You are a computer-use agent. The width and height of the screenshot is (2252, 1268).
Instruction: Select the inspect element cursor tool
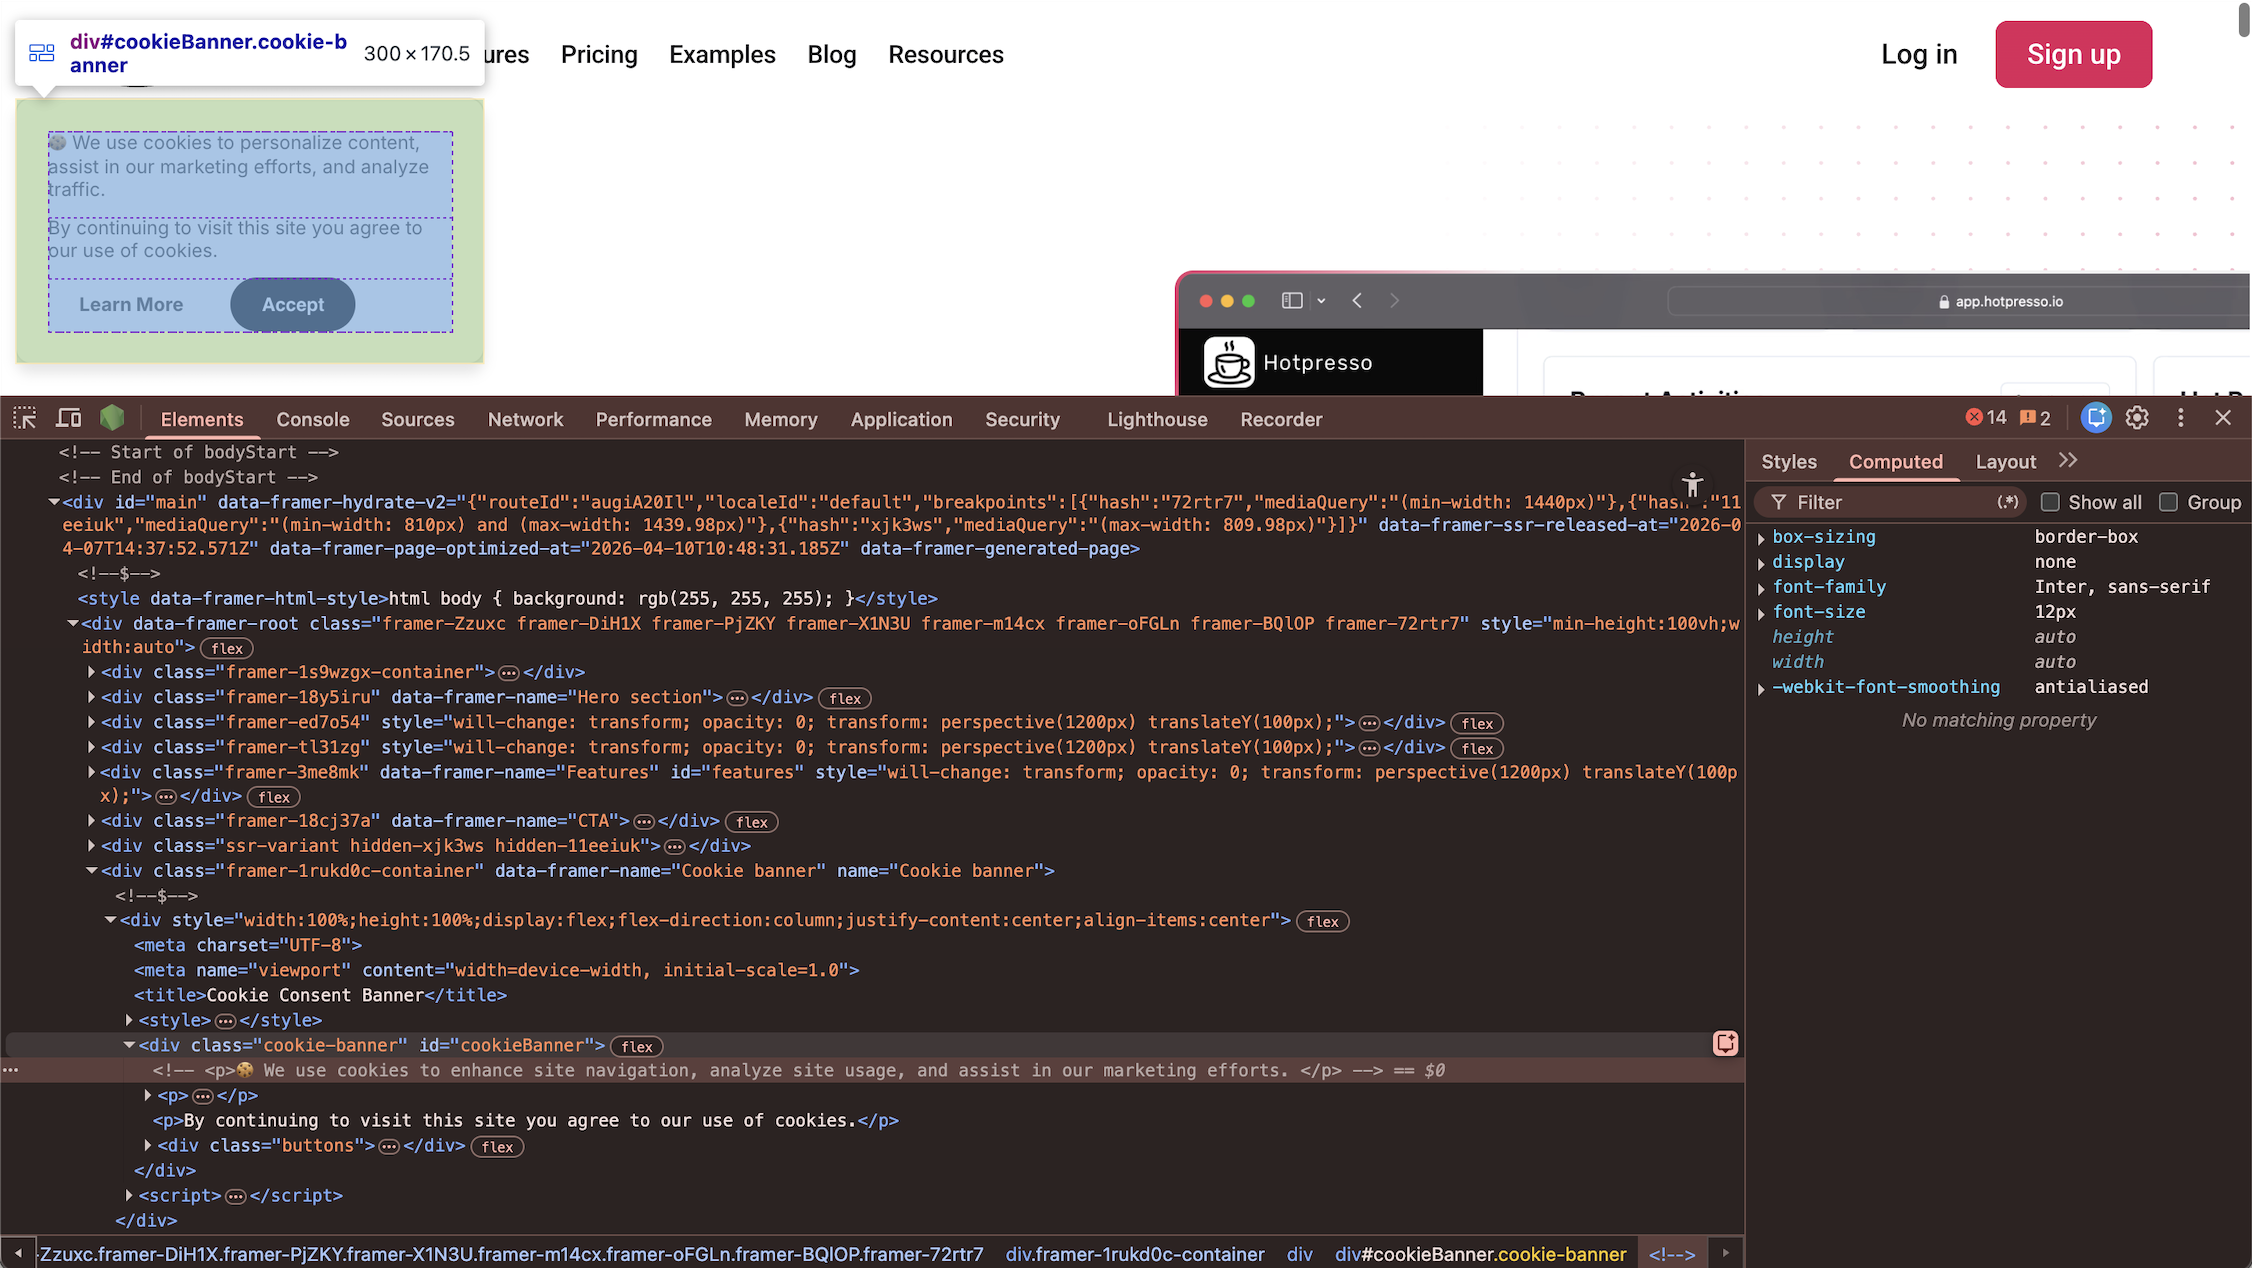click(x=23, y=417)
